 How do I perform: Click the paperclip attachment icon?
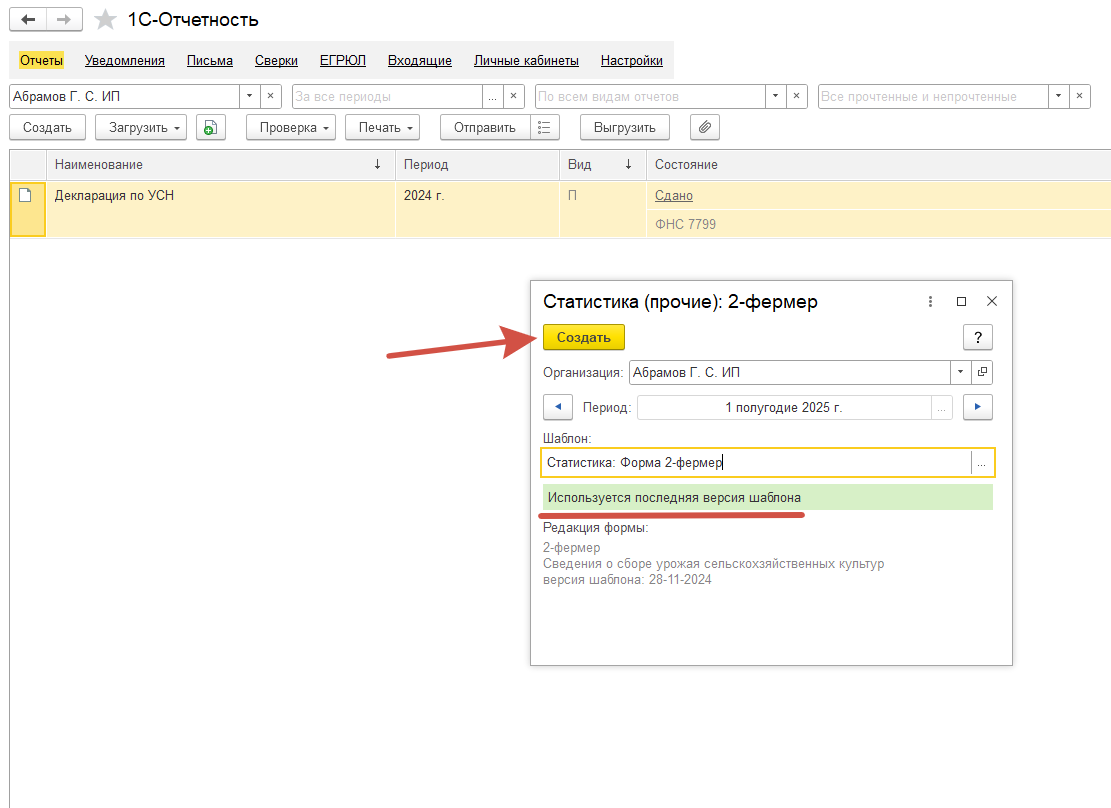705,127
